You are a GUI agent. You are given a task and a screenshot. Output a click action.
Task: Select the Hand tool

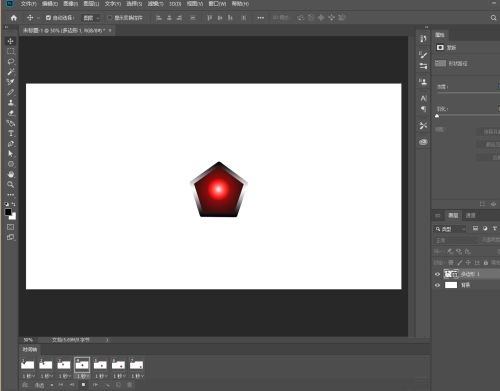pos(11,174)
